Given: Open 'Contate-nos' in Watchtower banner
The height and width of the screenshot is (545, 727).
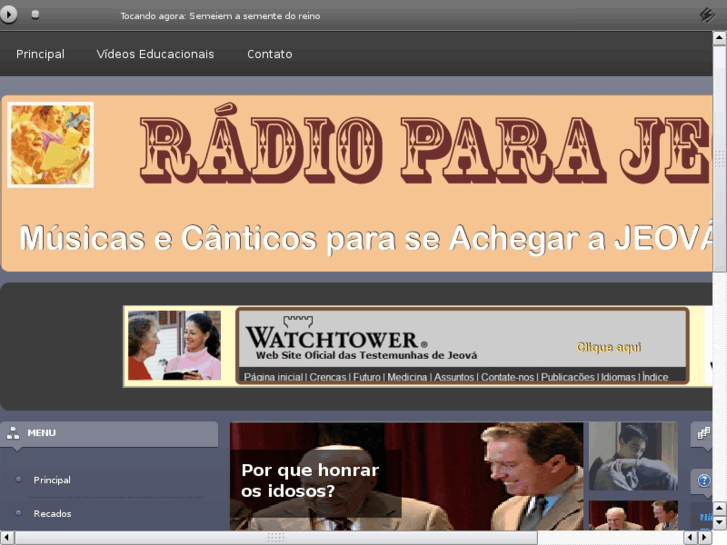Looking at the screenshot, I should point(507,377).
